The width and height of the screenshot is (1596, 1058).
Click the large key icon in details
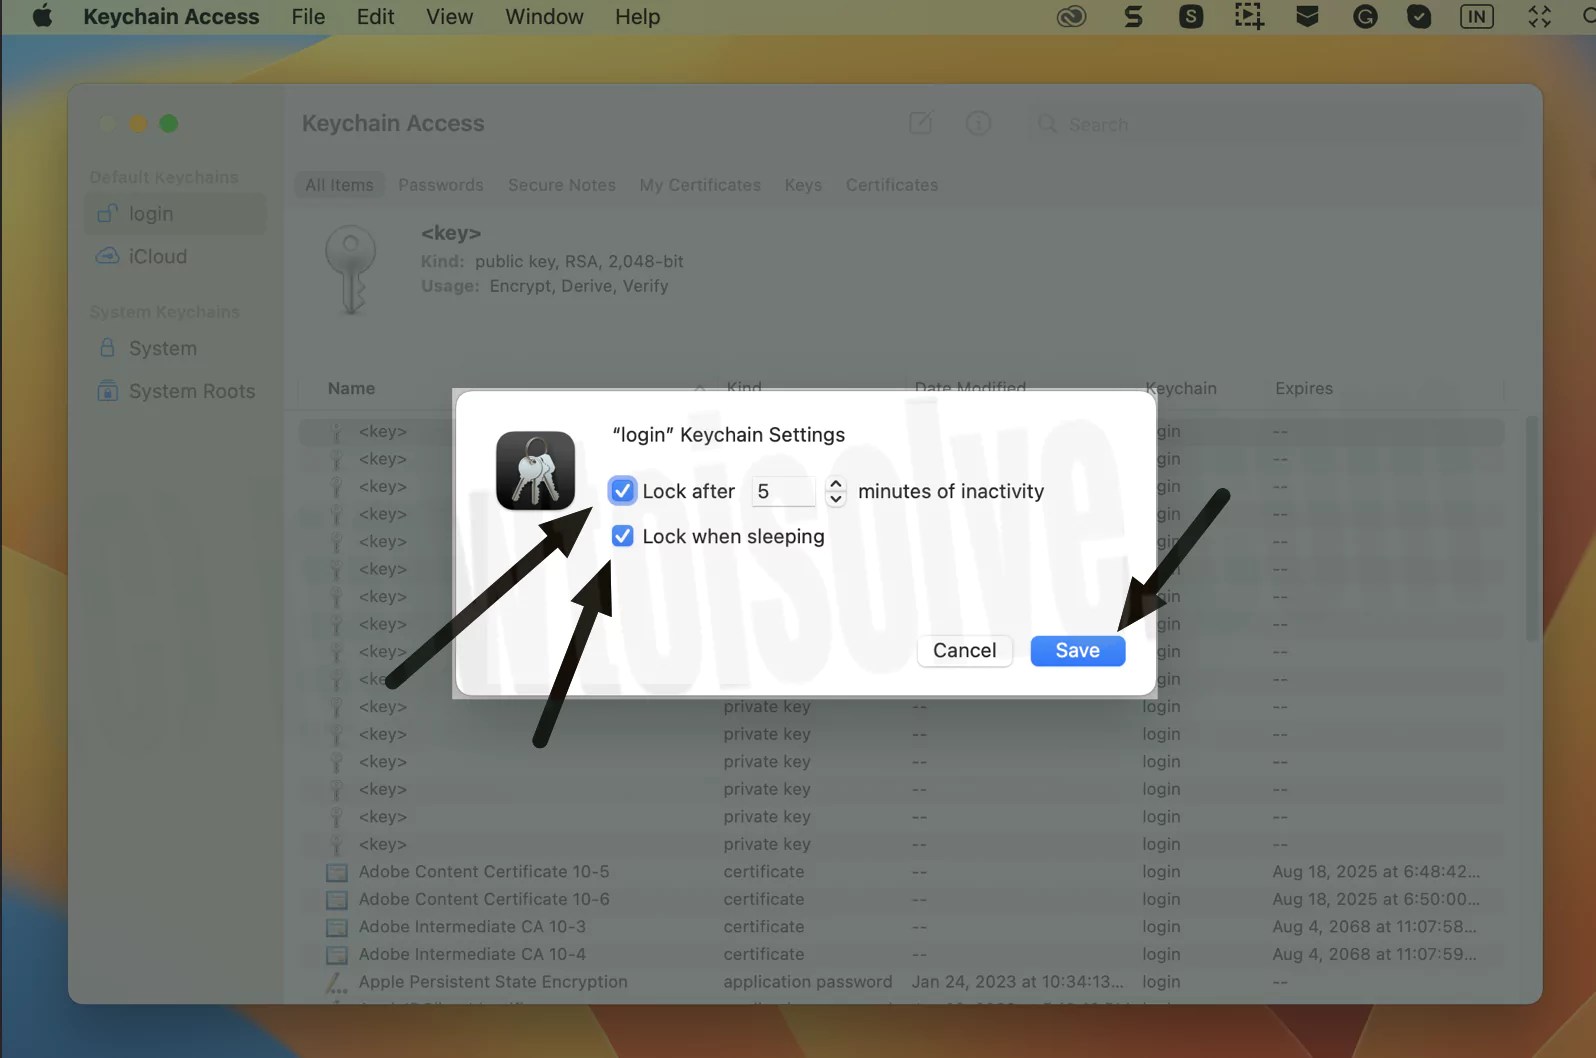click(350, 270)
